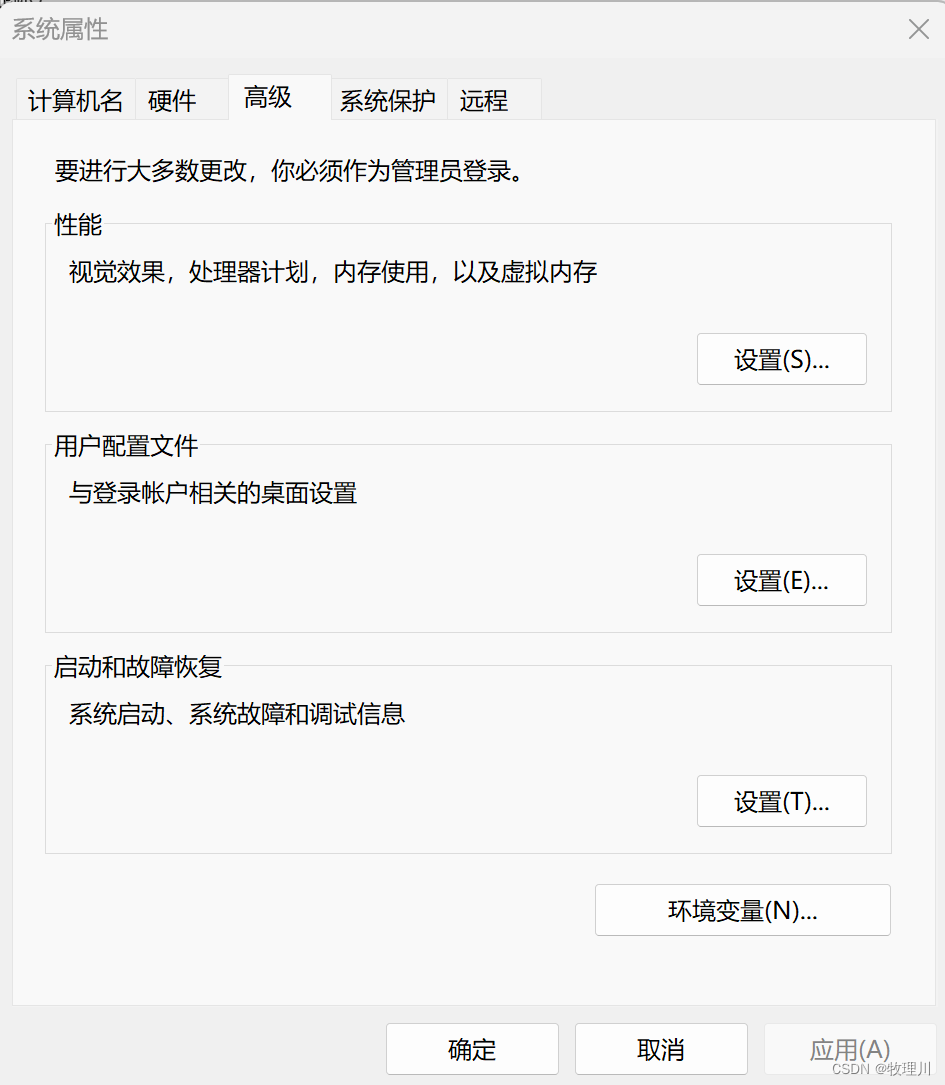Screen dimensions: 945x1085
Task: Open the 远程 tab
Action: pos(494,101)
